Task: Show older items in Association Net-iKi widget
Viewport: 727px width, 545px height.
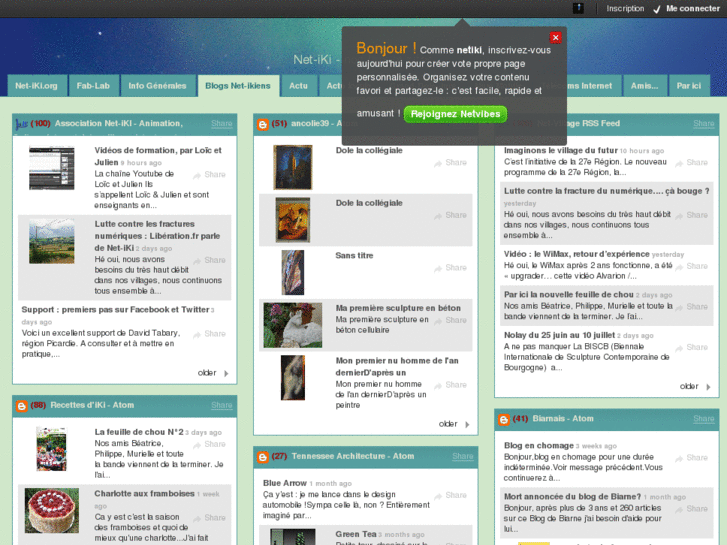Action: (213, 373)
